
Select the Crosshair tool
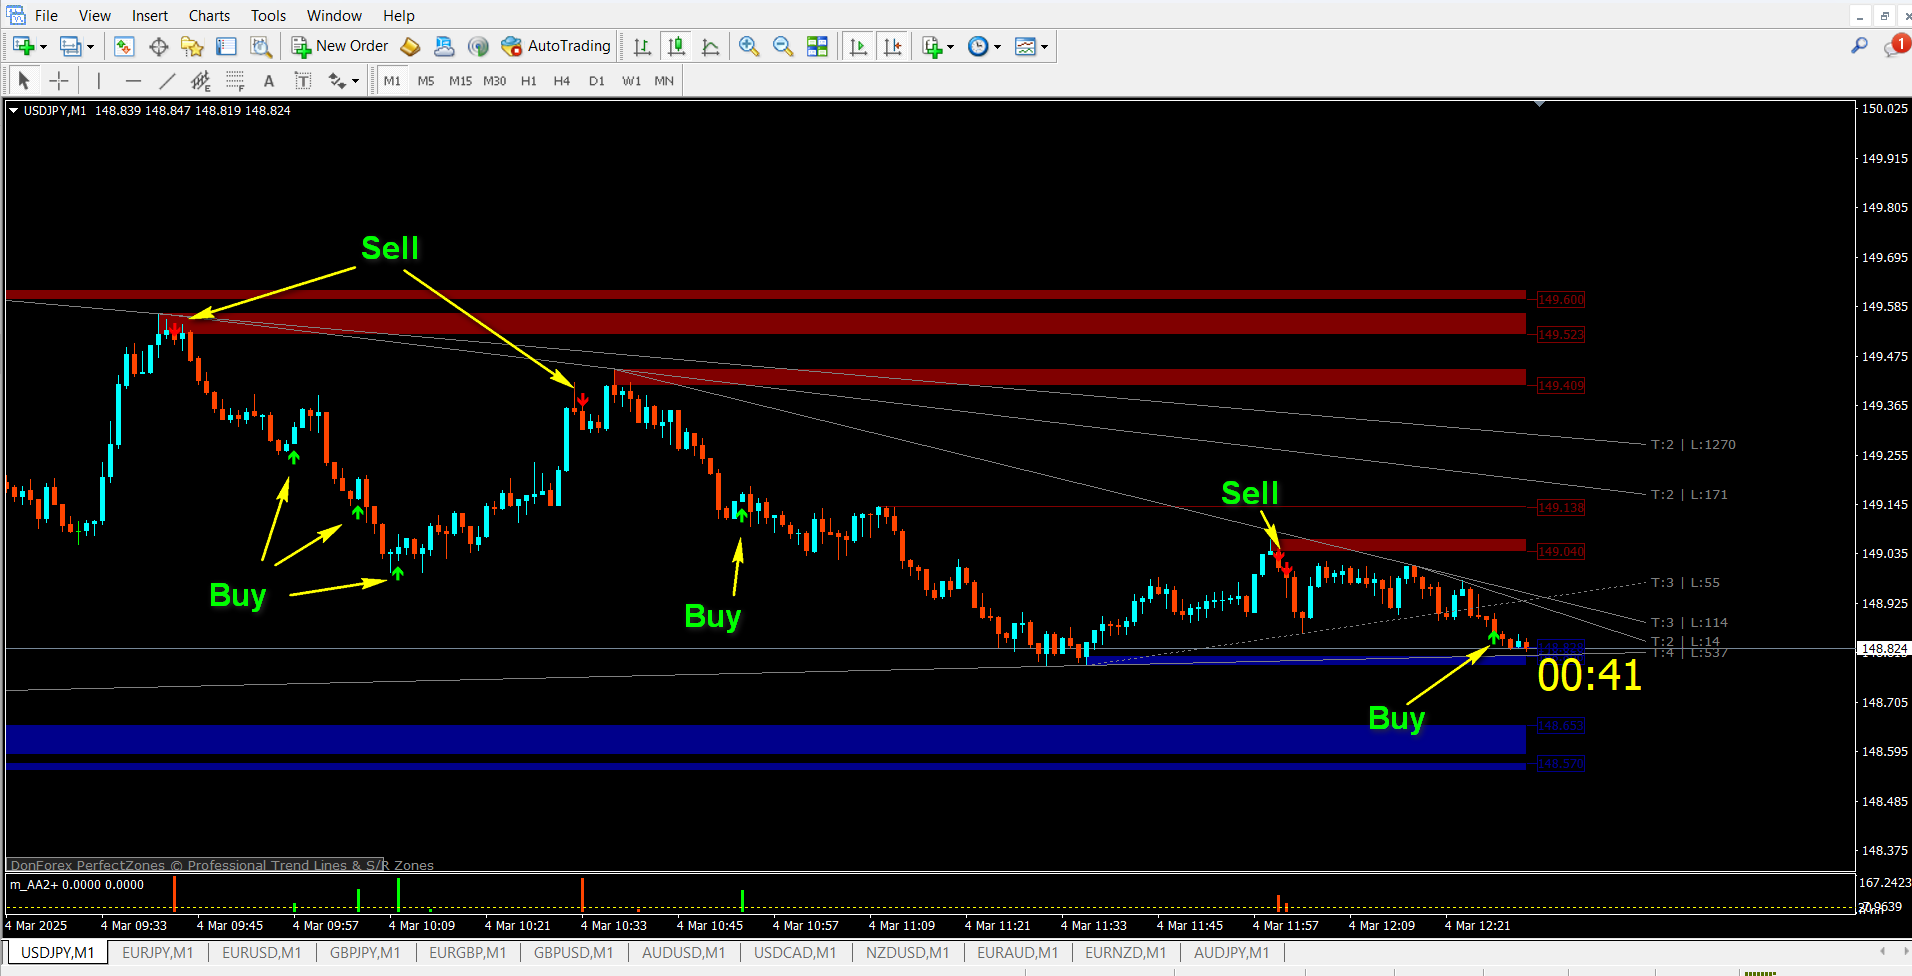[59, 80]
